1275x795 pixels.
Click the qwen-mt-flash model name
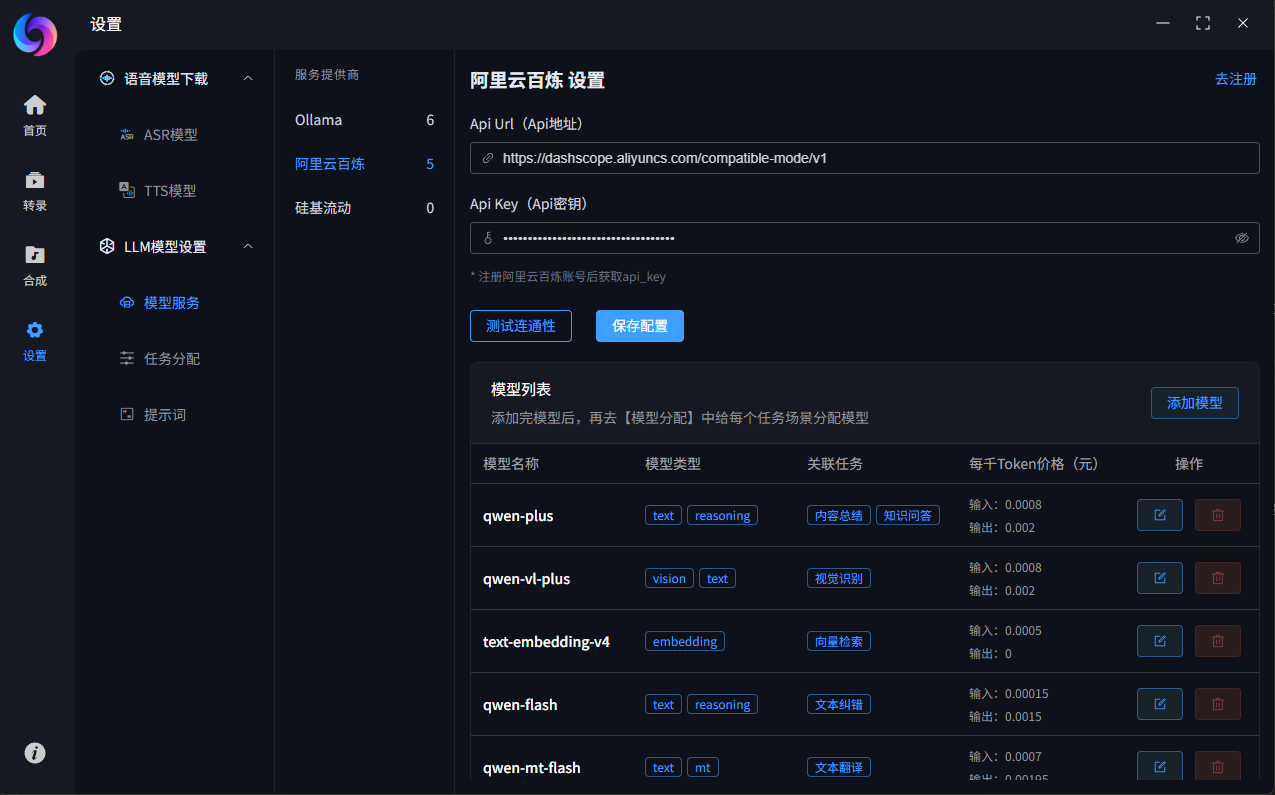[x=532, y=768]
